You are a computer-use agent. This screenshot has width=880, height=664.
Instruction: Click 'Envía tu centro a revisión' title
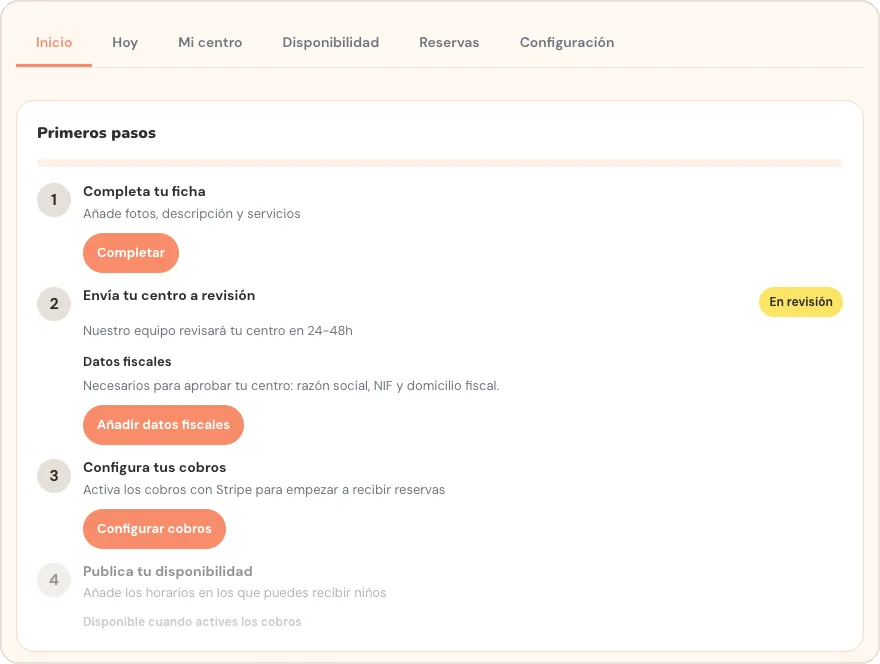(x=169, y=295)
